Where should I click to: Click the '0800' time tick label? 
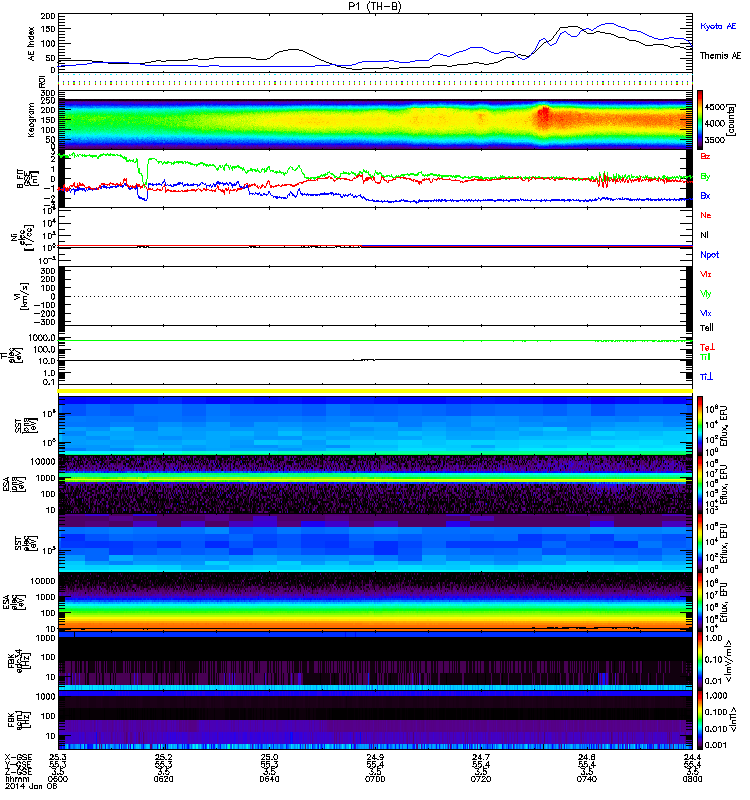pyautogui.click(x=692, y=779)
